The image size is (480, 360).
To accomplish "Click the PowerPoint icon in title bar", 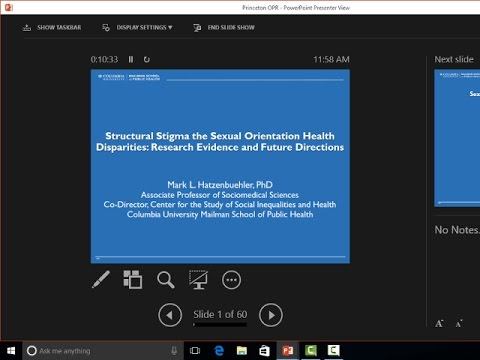I will pyautogui.click(x=8, y=7).
